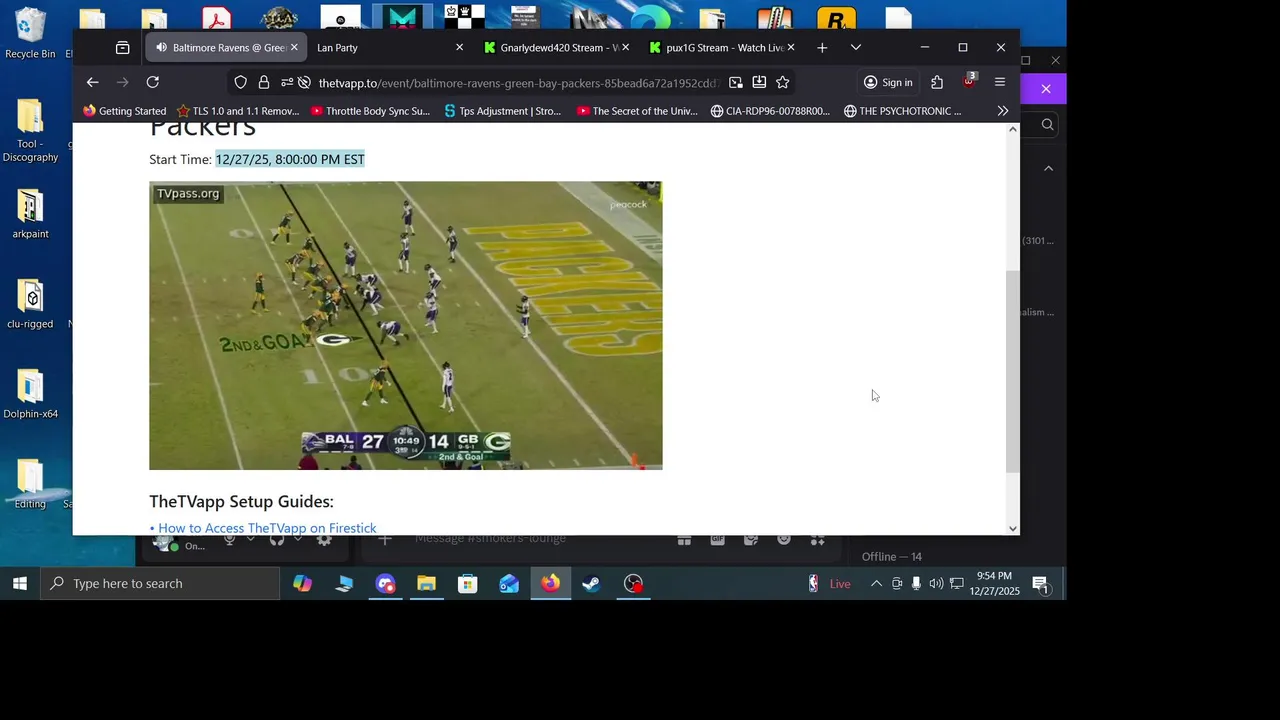Open the Firefox hamburger application menu
Image resolution: width=1280 pixels, height=720 pixels.
tap(999, 83)
